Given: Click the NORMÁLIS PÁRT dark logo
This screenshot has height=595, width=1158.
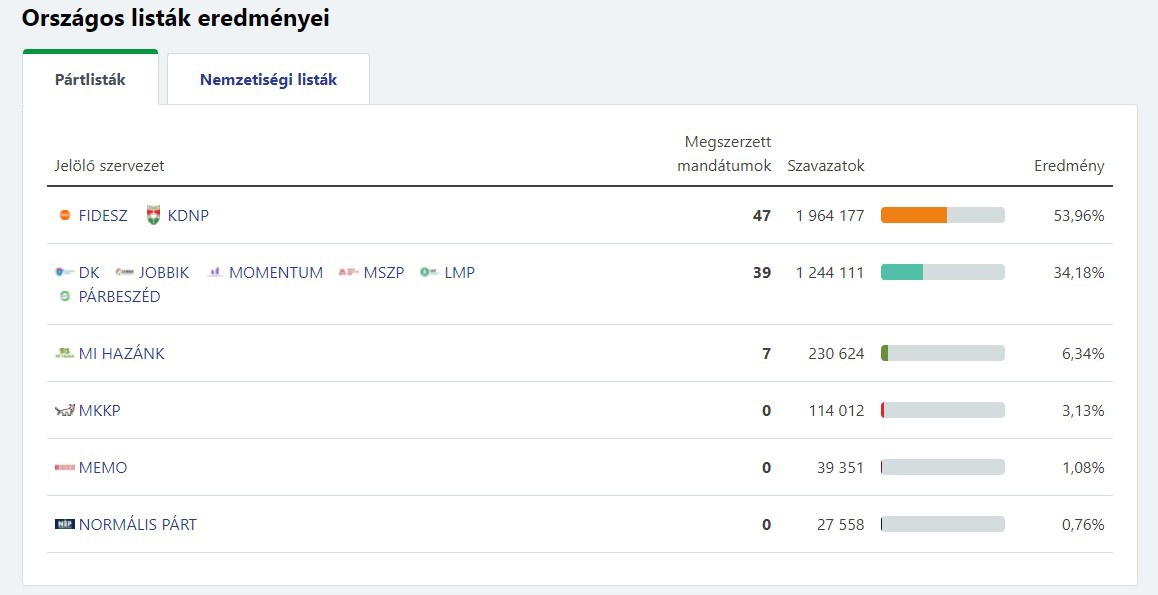Looking at the screenshot, I should coord(65,524).
